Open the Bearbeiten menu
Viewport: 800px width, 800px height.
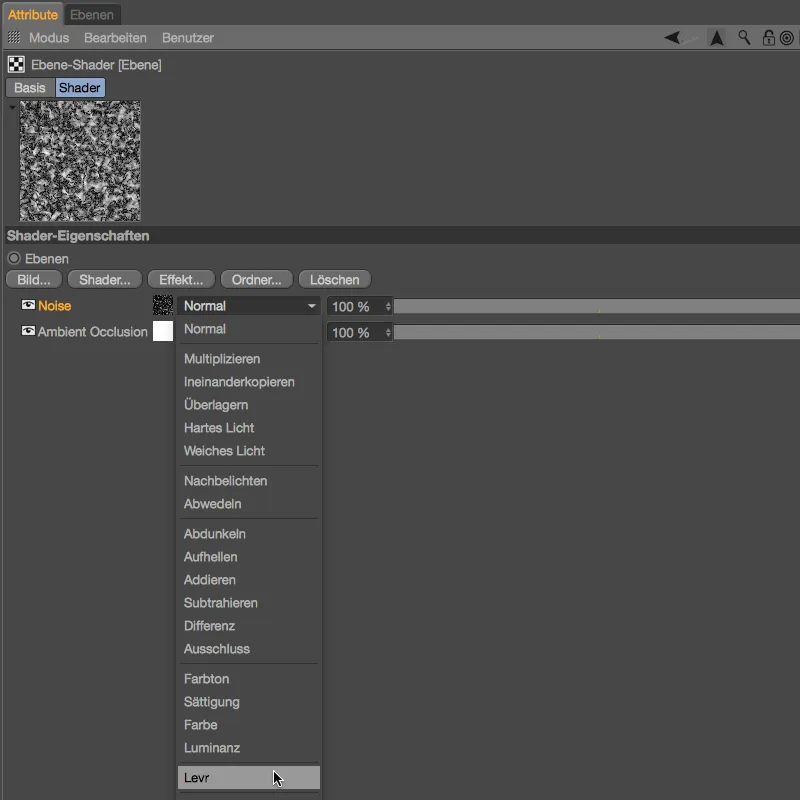point(115,38)
